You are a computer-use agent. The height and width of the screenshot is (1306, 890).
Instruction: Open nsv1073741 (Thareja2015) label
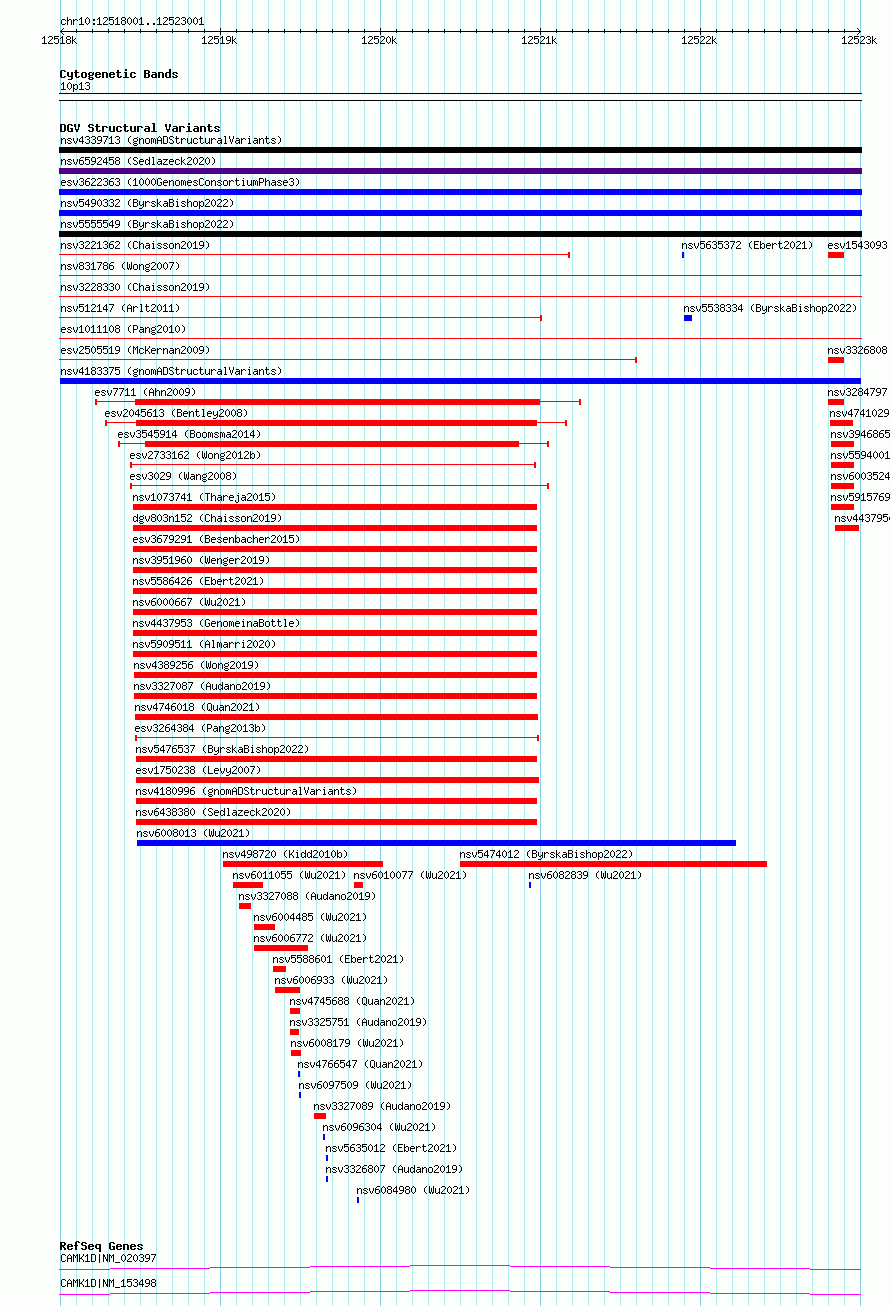[204, 497]
